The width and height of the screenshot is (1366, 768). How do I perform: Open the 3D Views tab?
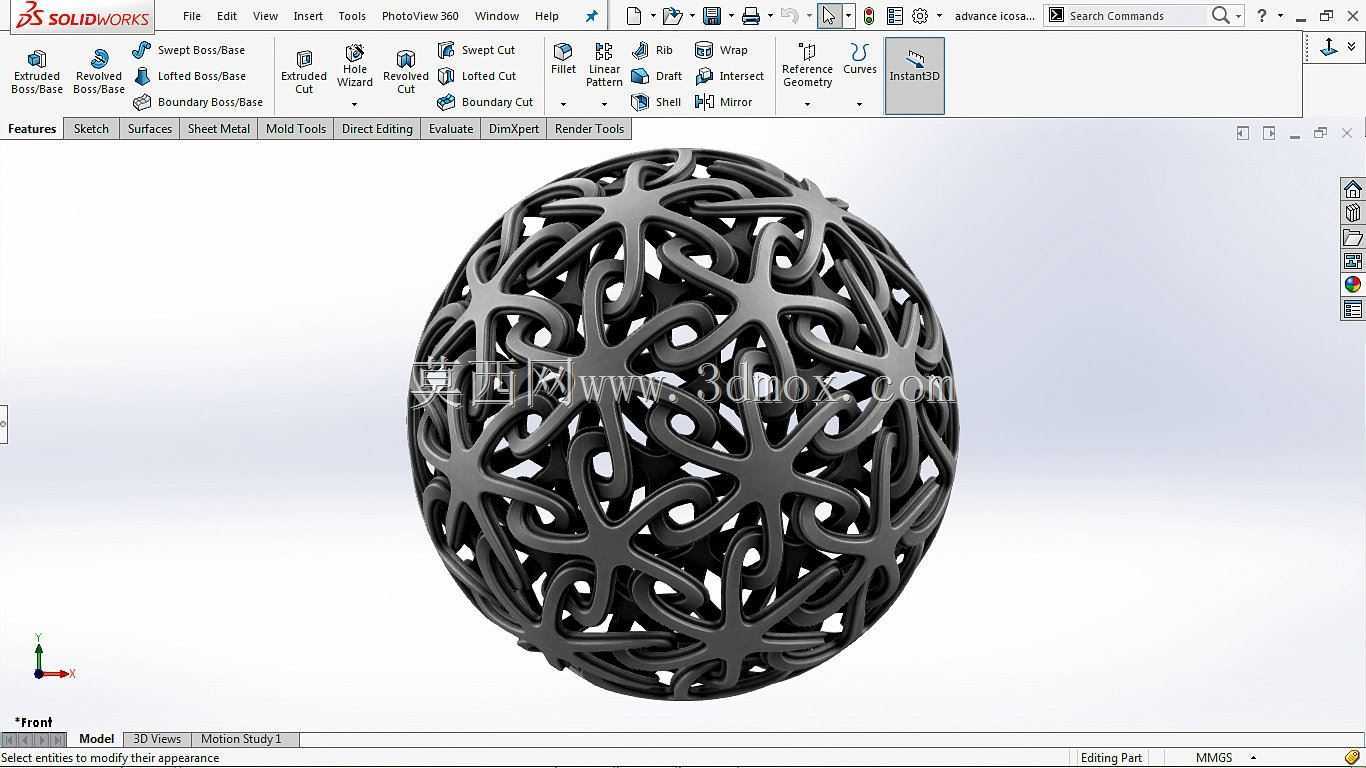(157, 739)
